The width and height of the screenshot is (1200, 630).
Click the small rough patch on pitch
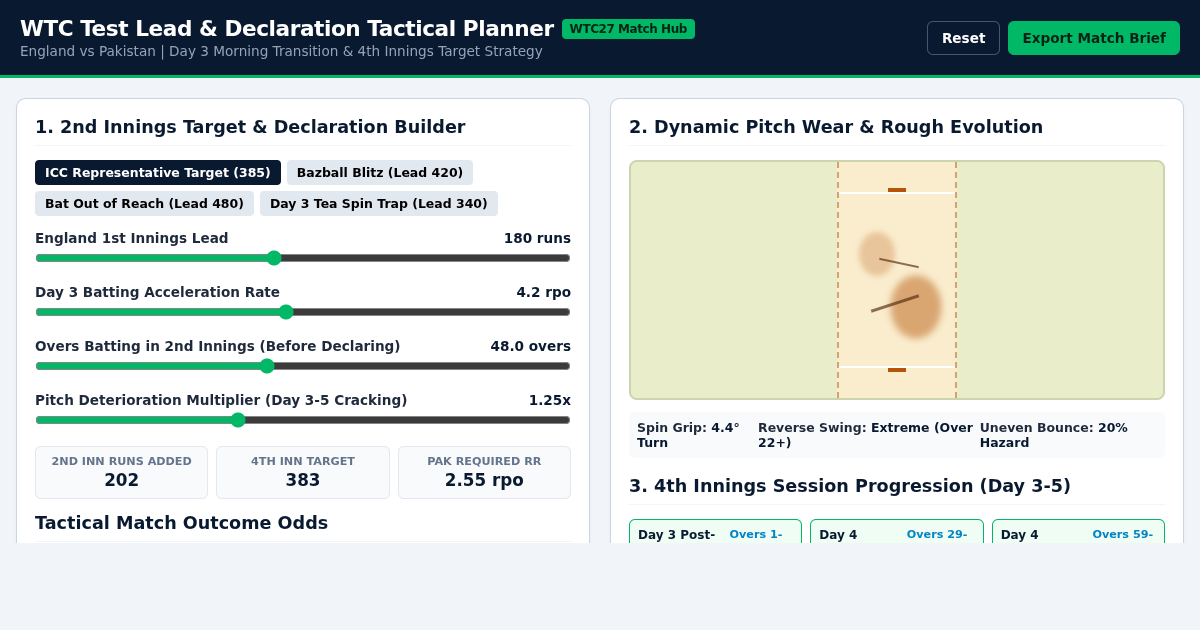pos(877,254)
